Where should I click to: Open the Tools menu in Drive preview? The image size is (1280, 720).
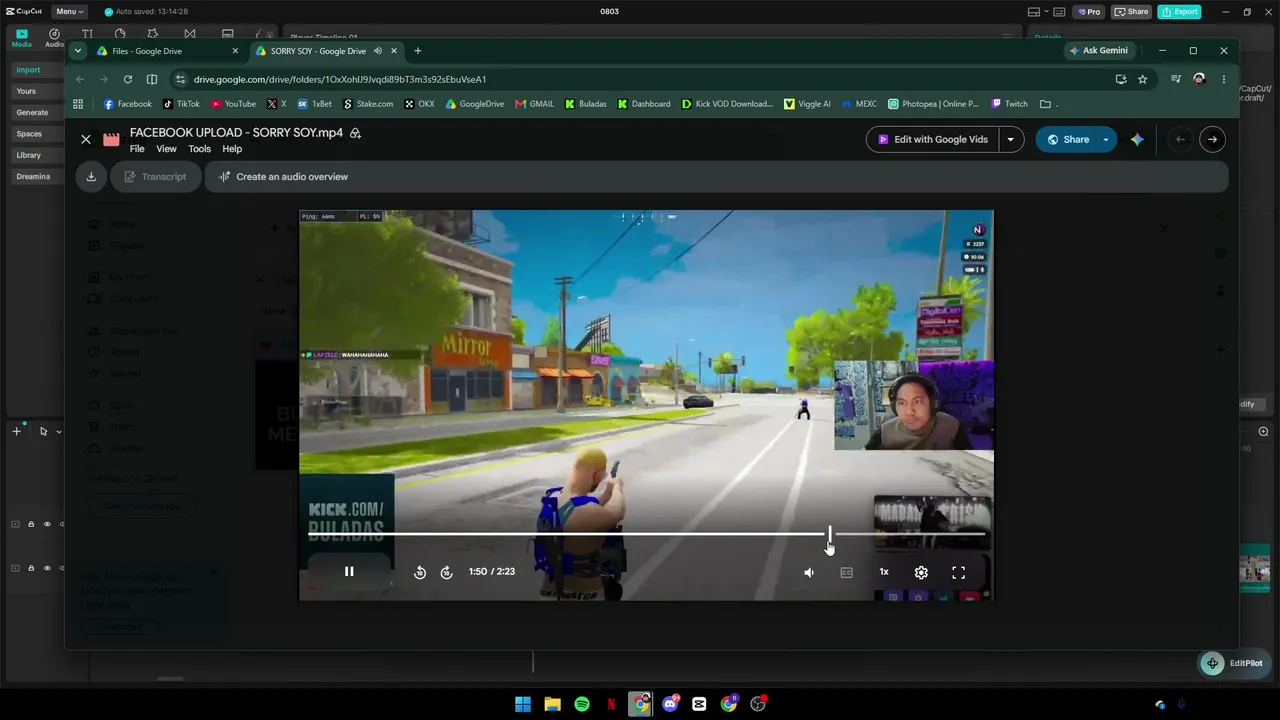200,149
